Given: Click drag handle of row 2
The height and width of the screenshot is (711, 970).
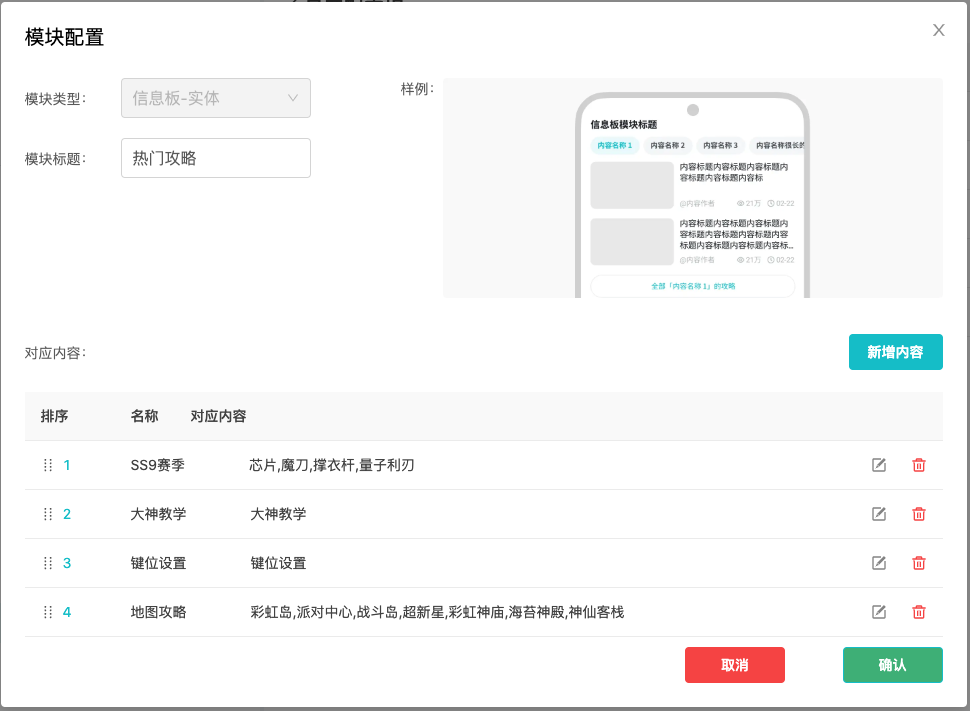Looking at the screenshot, I should (47, 514).
